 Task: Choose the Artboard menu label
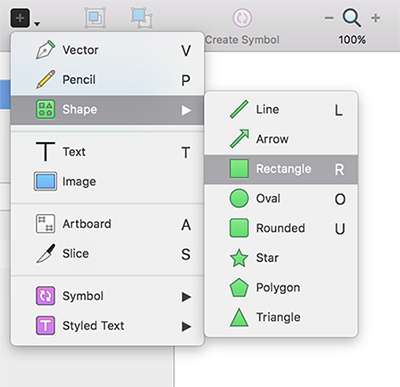coord(87,224)
